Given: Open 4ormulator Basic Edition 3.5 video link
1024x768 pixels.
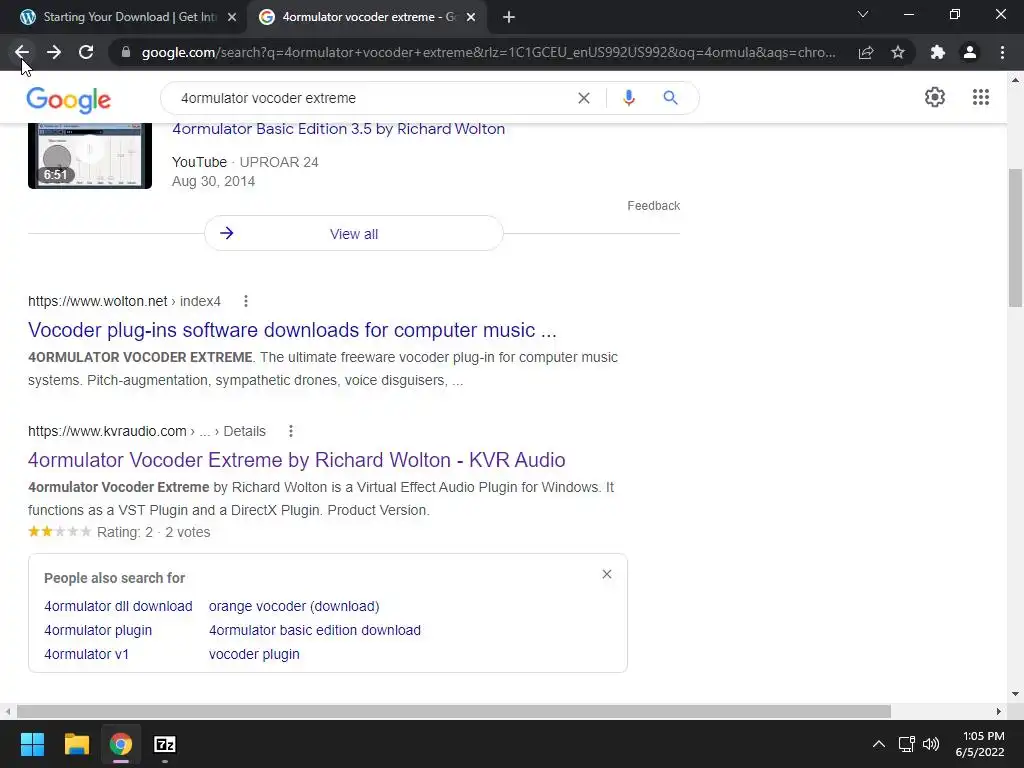Looking at the screenshot, I should [x=338, y=129].
